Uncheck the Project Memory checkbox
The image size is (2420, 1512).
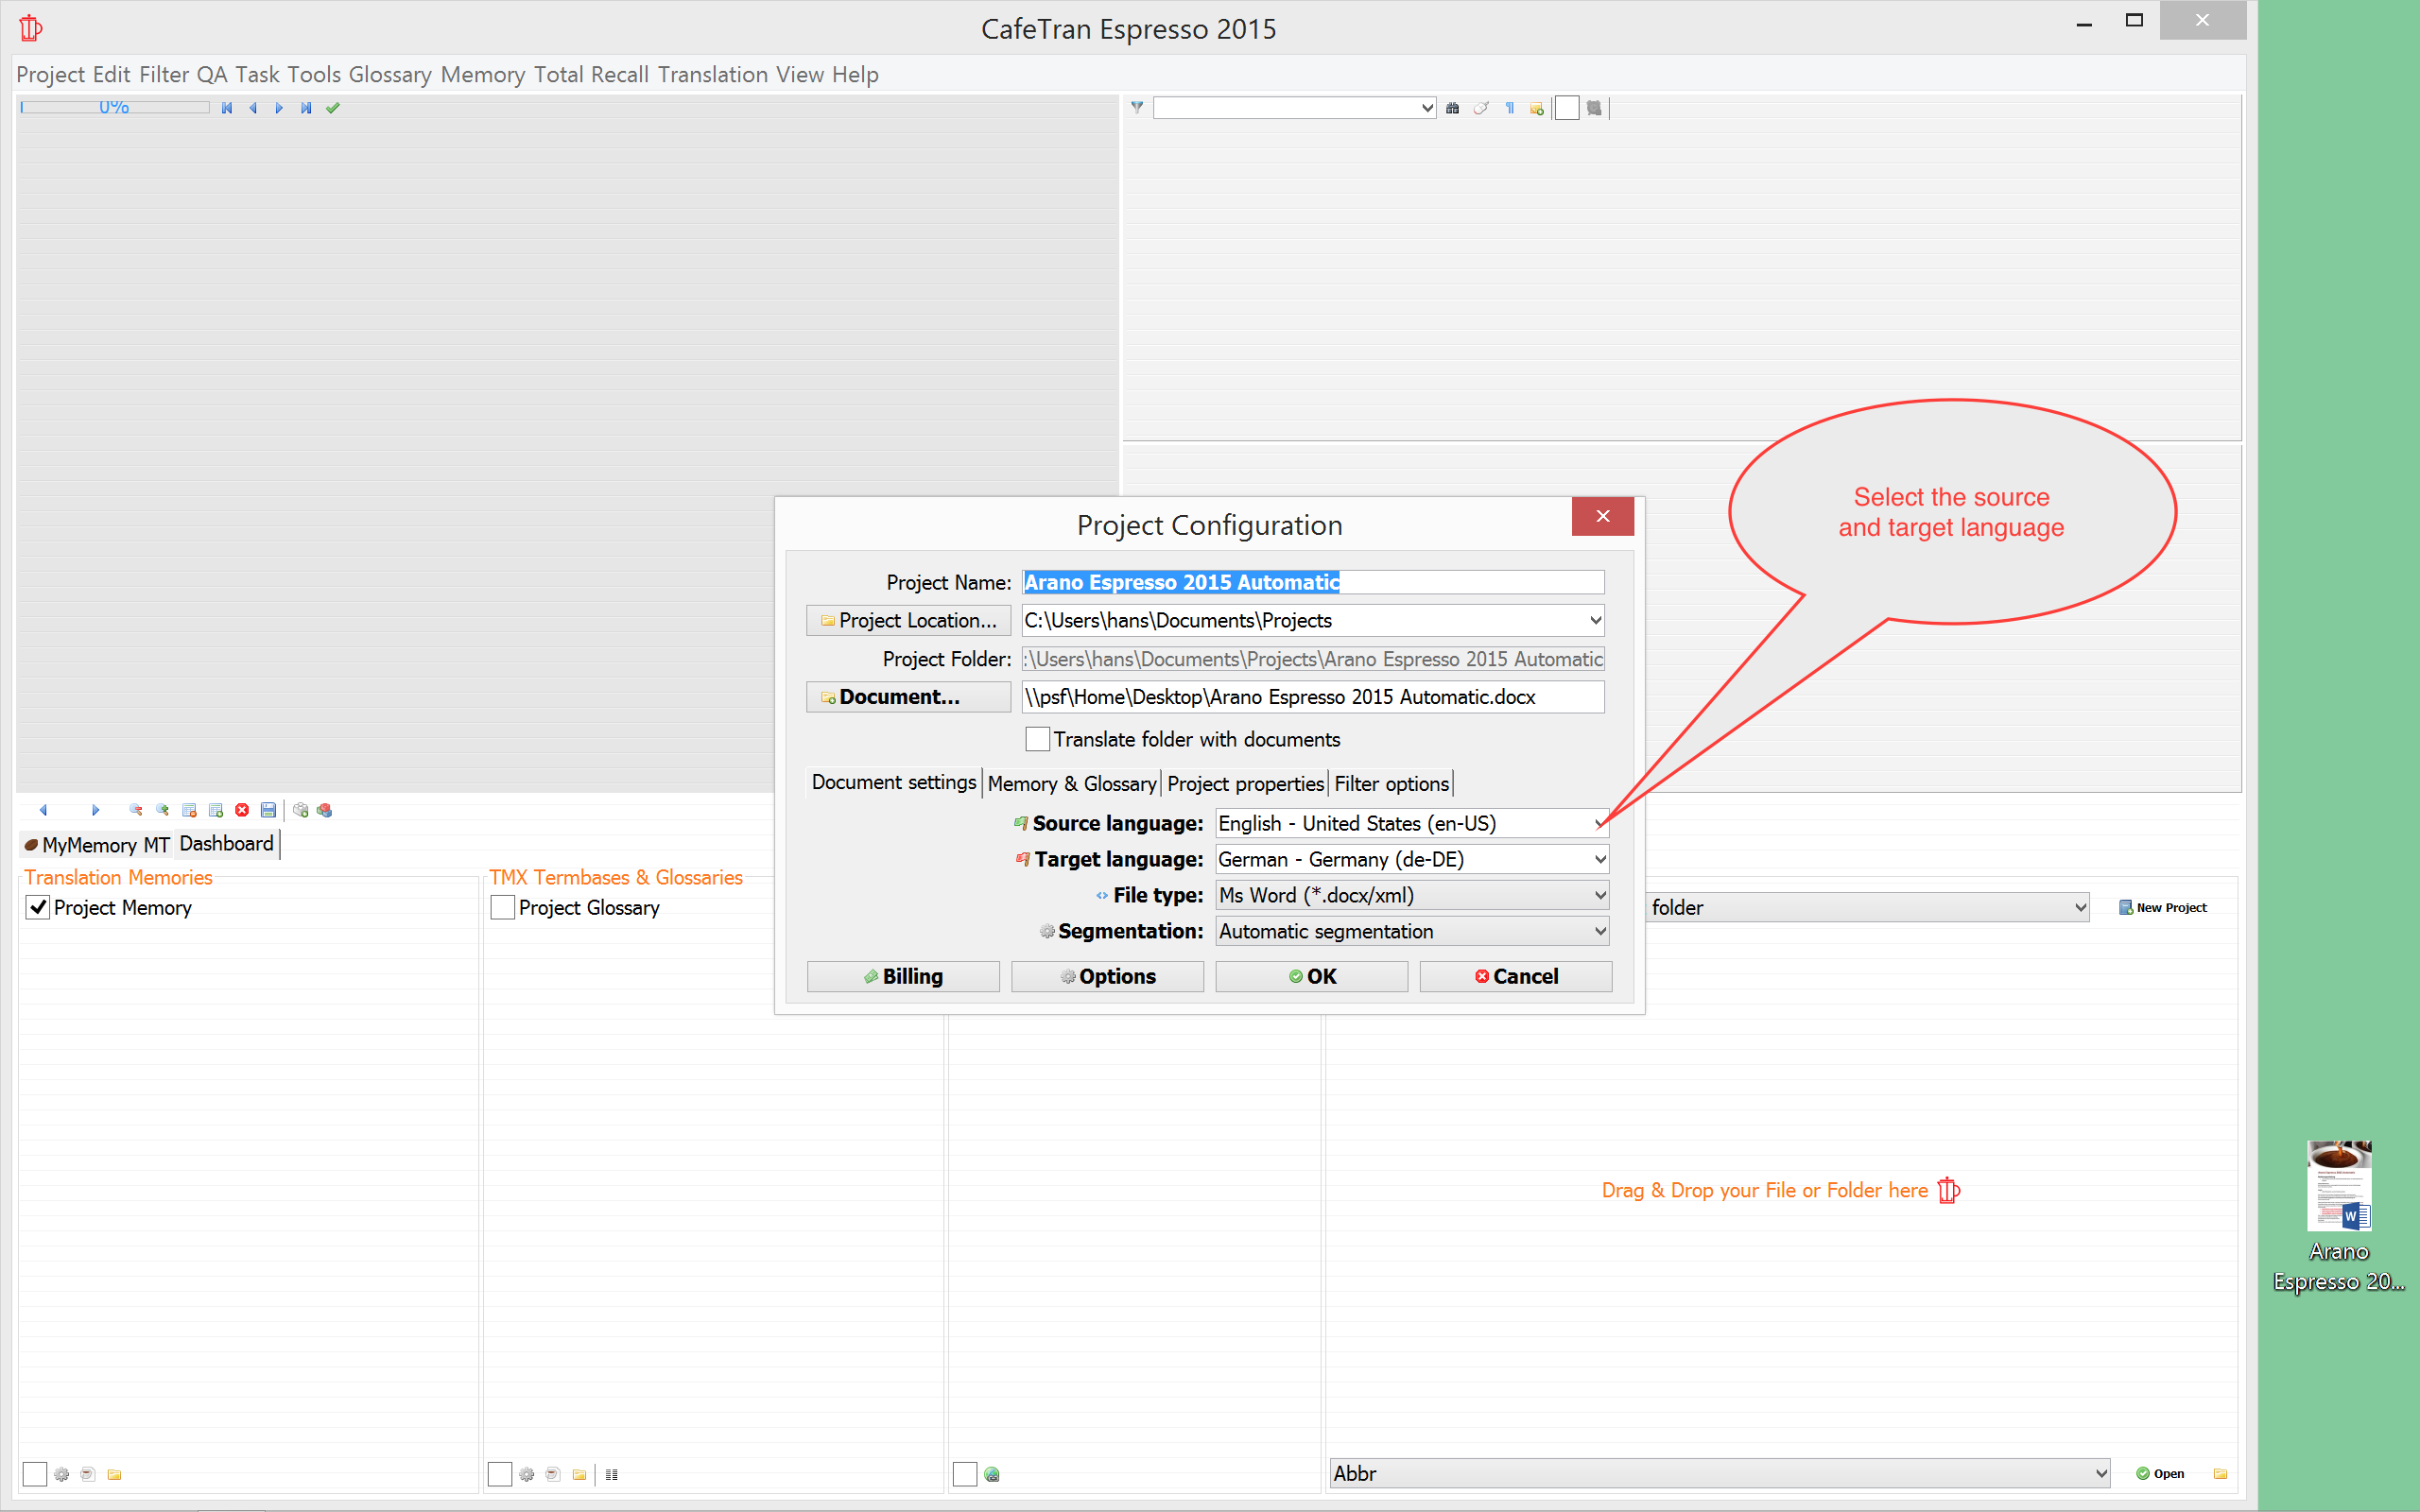[38, 908]
